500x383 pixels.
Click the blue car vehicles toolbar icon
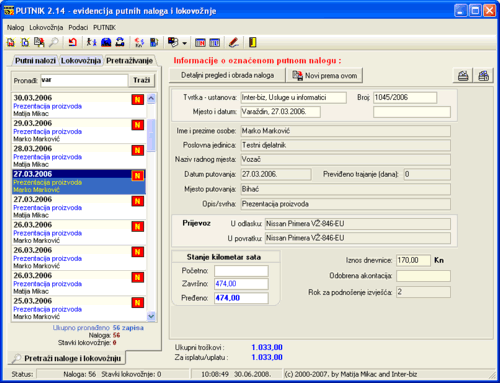pos(106,42)
